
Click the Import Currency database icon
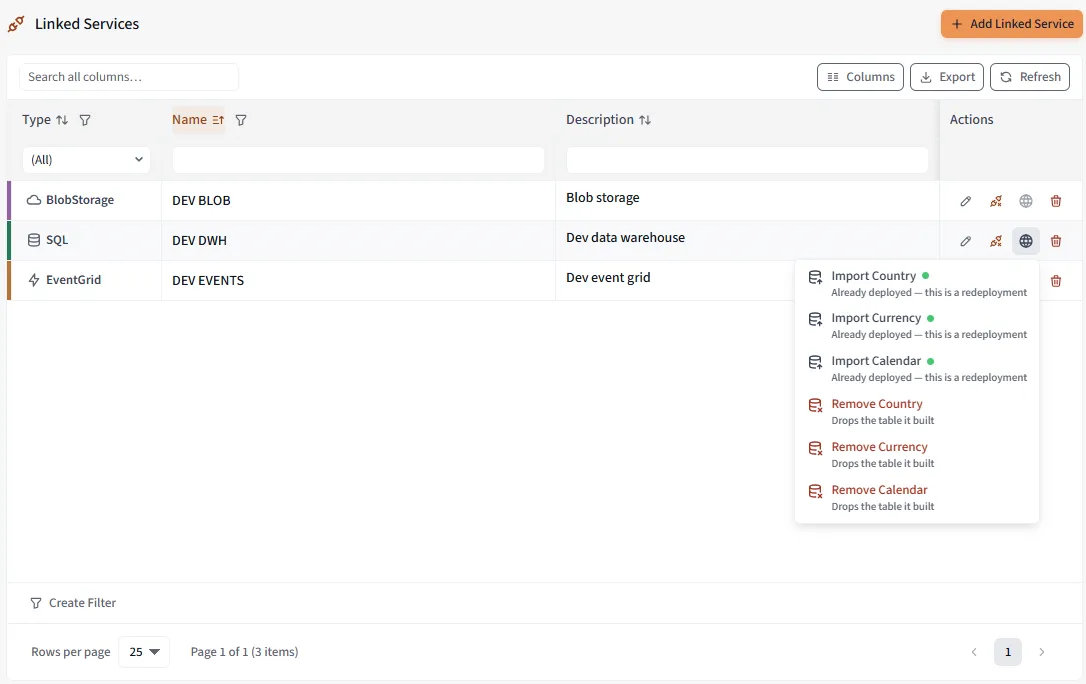click(x=815, y=320)
